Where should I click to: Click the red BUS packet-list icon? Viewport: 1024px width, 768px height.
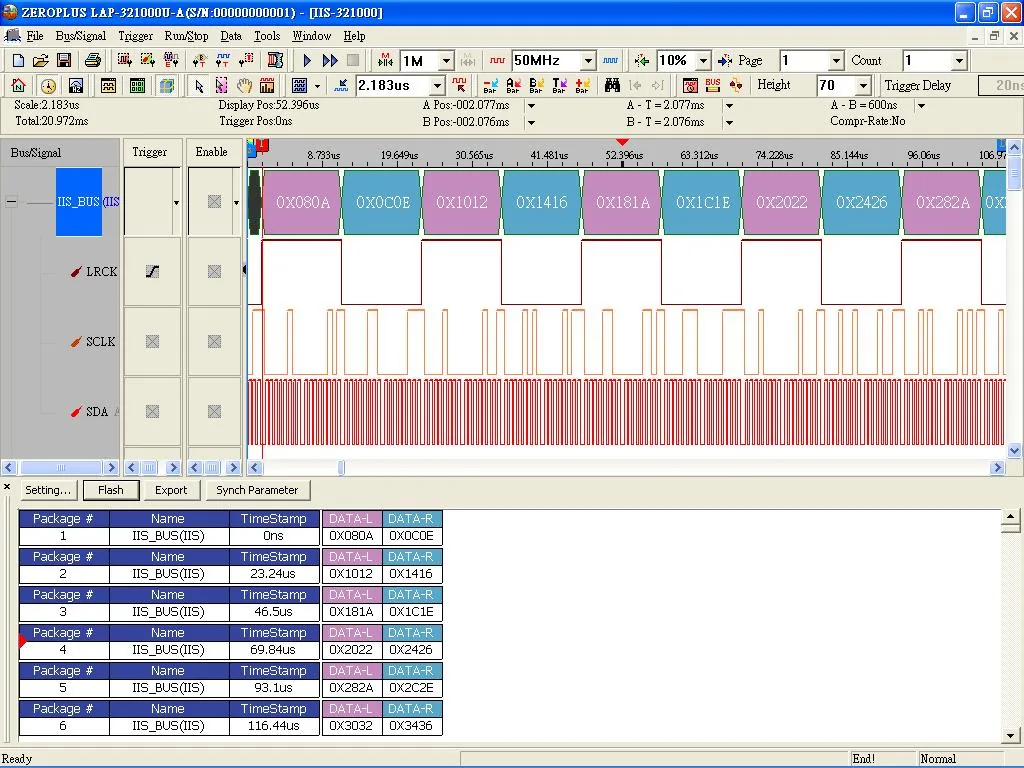tap(712, 86)
